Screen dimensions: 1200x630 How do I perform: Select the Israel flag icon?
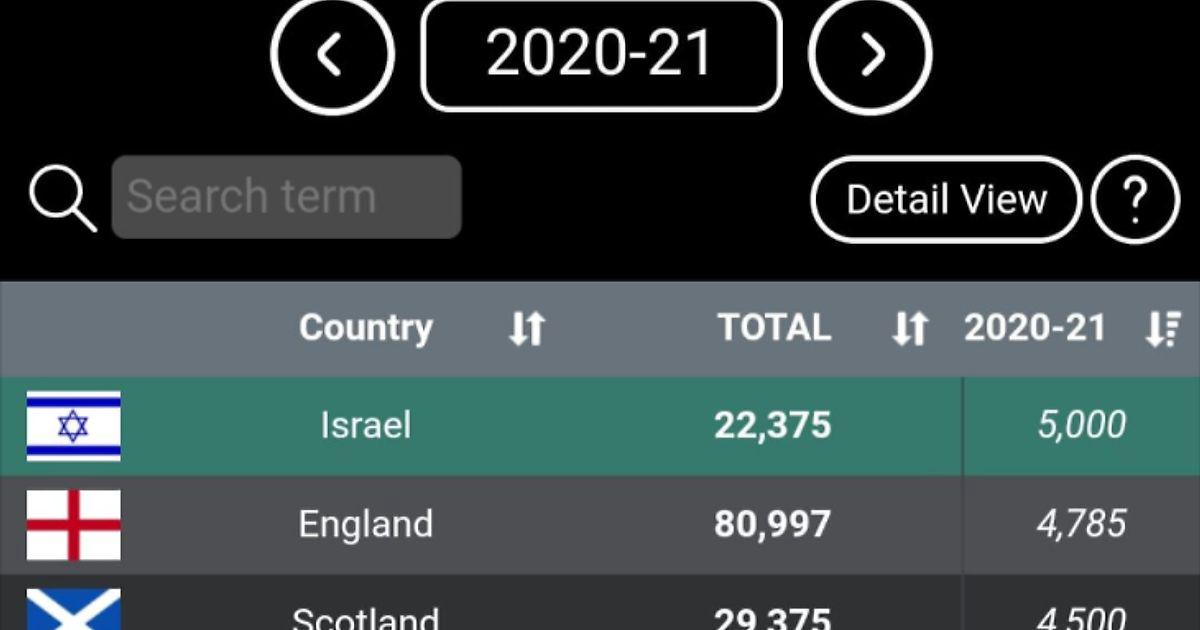(73, 426)
